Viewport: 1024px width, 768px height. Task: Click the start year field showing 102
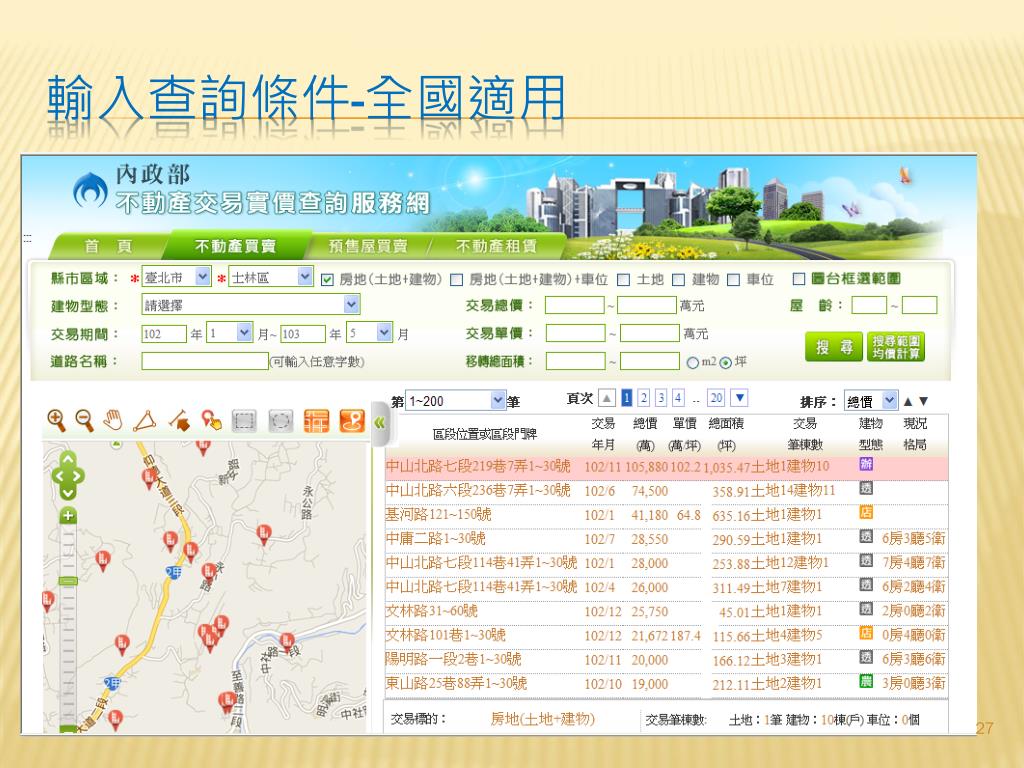pos(164,334)
